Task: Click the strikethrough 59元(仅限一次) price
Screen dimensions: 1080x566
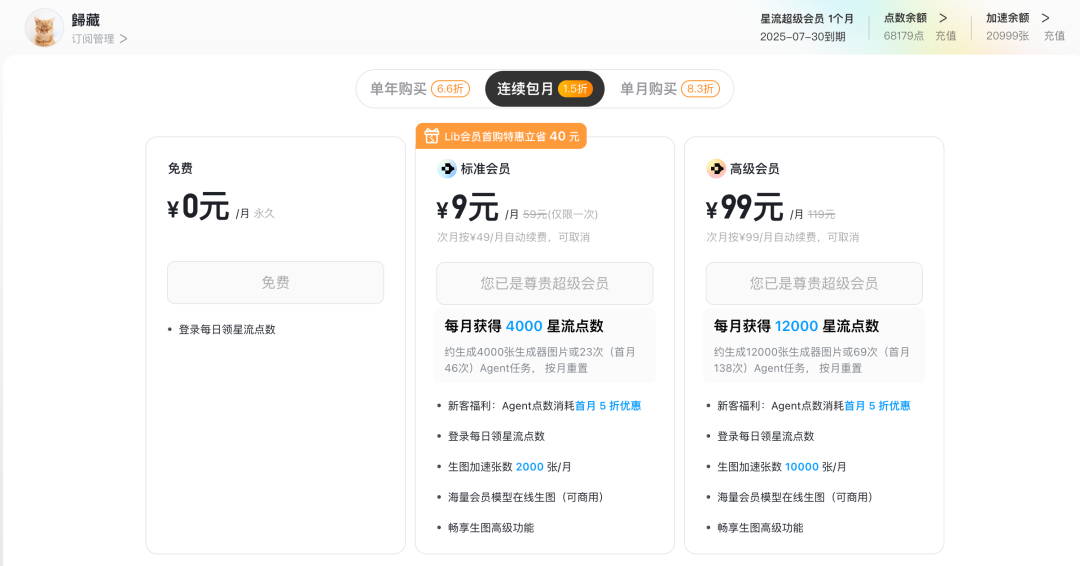Action: [560, 214]
